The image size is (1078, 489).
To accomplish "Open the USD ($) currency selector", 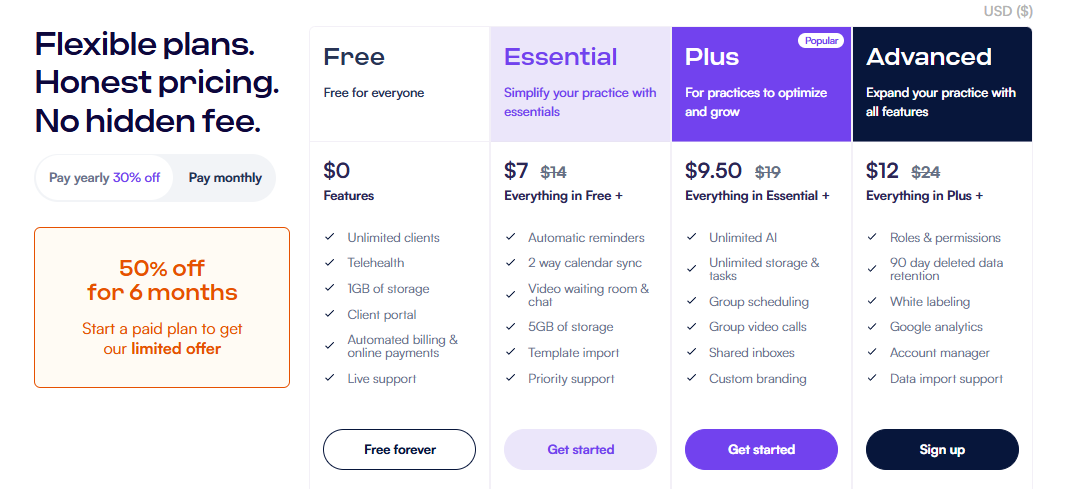I will point(1008,11).
